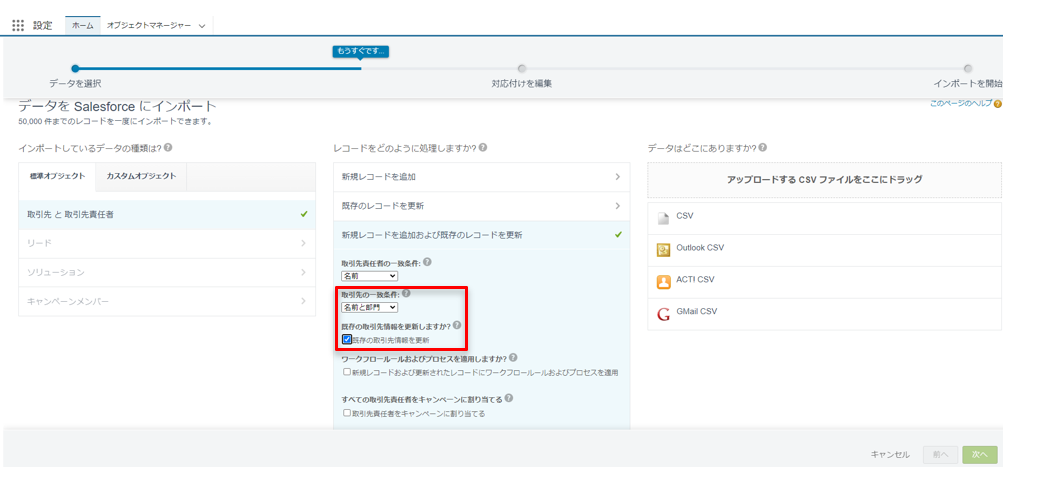Click the 次へ button

click(980, 455)
